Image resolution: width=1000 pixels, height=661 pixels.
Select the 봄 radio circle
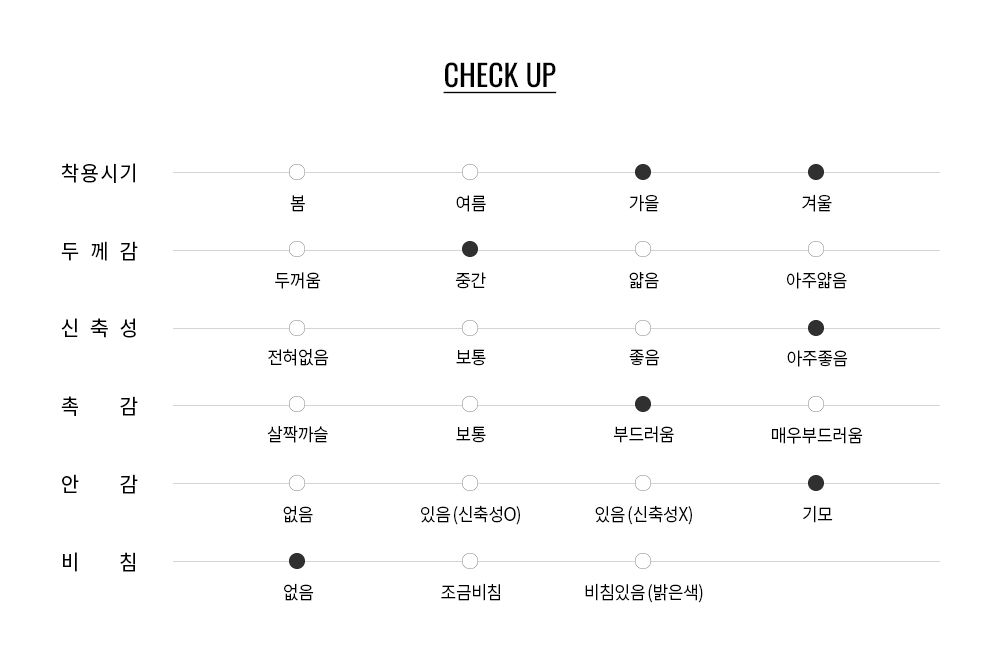tap(297, 172)
